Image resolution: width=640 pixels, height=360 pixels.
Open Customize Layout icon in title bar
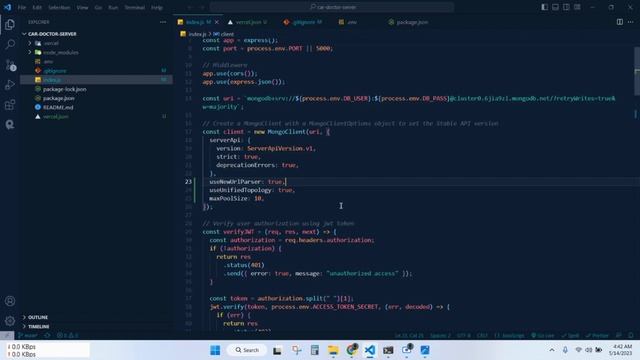[577, 7]
